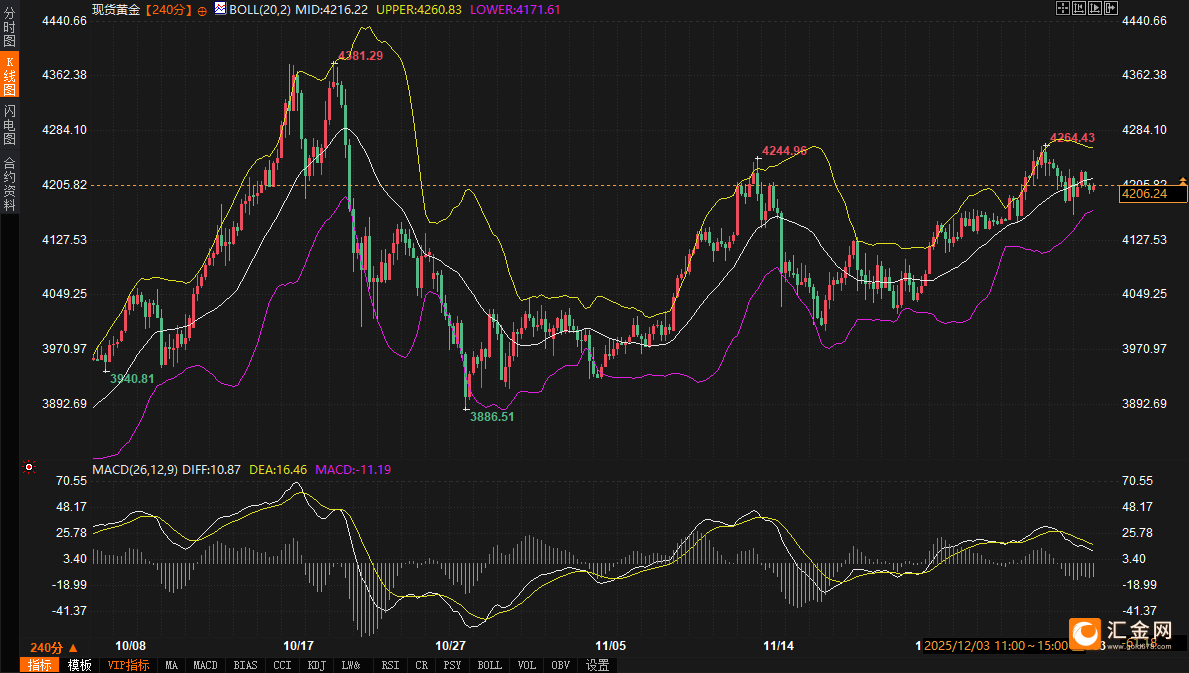Click the chart play-forward axis icon
Viewport: 1189px width, 673px height.
[1095, 8]
